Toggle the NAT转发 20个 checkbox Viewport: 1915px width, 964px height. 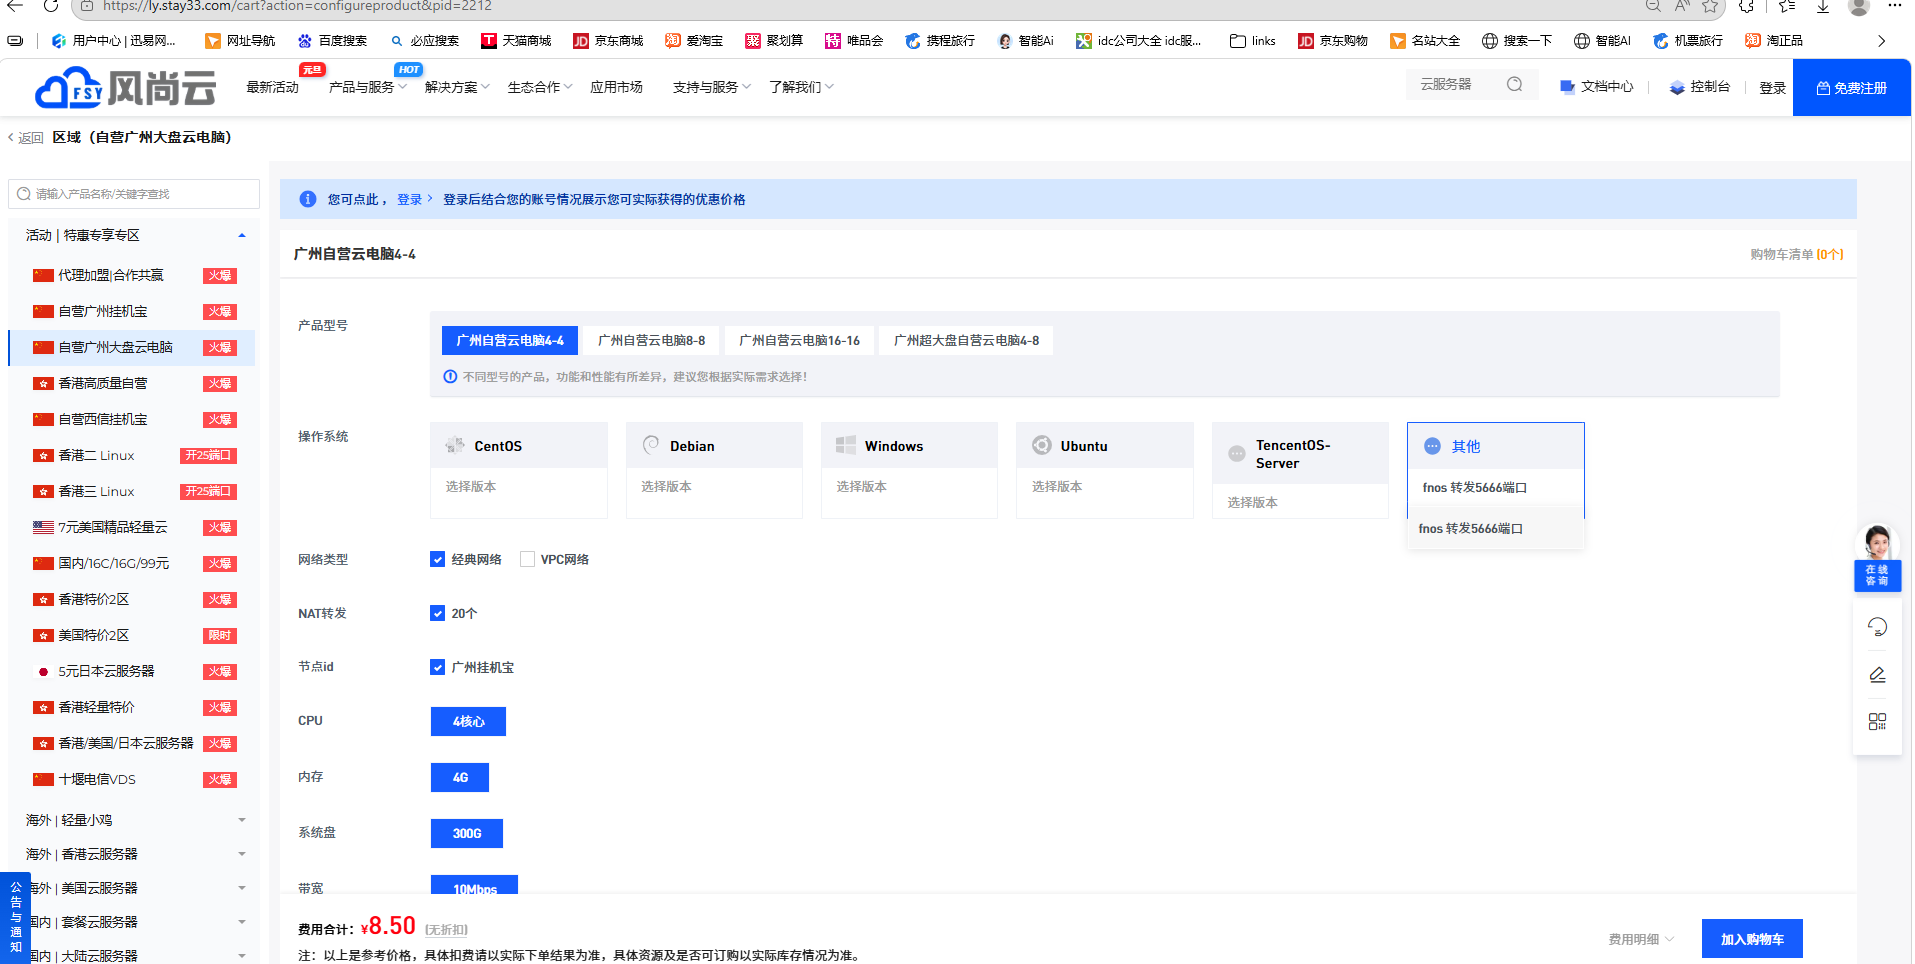(437, 613)
